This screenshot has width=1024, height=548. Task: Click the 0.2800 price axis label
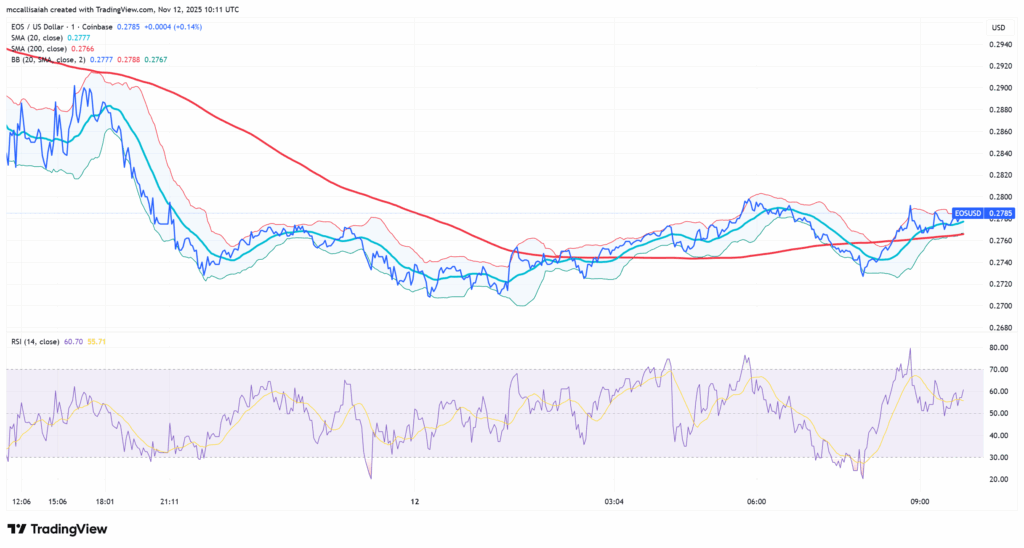[1001, 197]
